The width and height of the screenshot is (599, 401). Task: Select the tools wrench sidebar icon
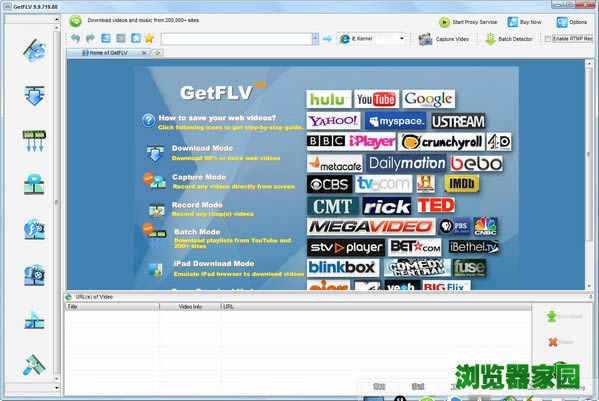coord(34,365)
